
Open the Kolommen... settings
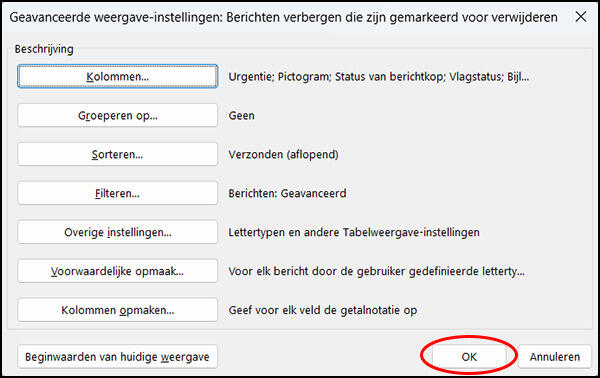[117, 77]
